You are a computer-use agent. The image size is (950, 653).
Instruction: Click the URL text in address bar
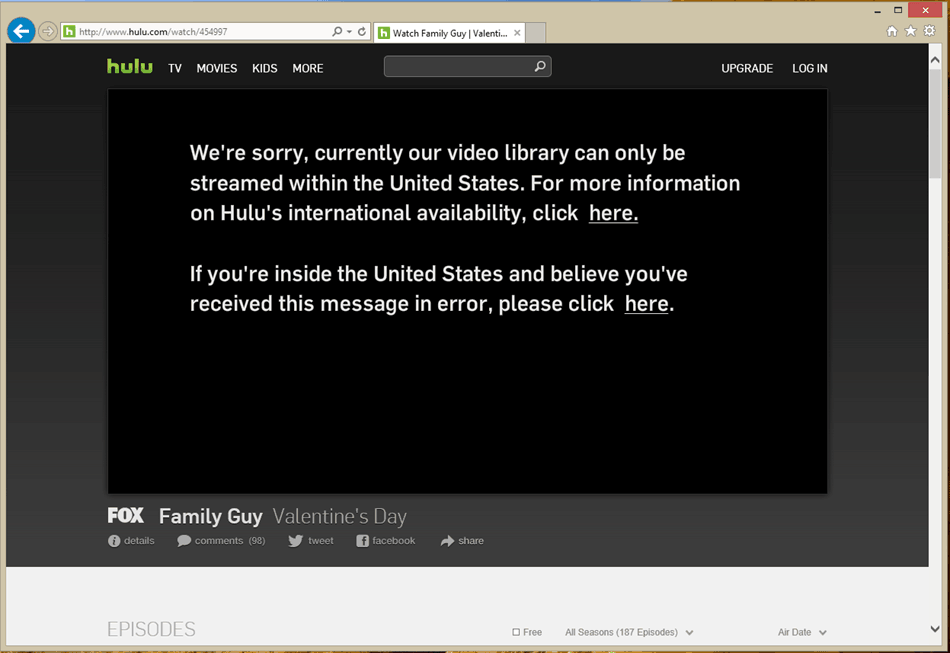click(153, 31)
